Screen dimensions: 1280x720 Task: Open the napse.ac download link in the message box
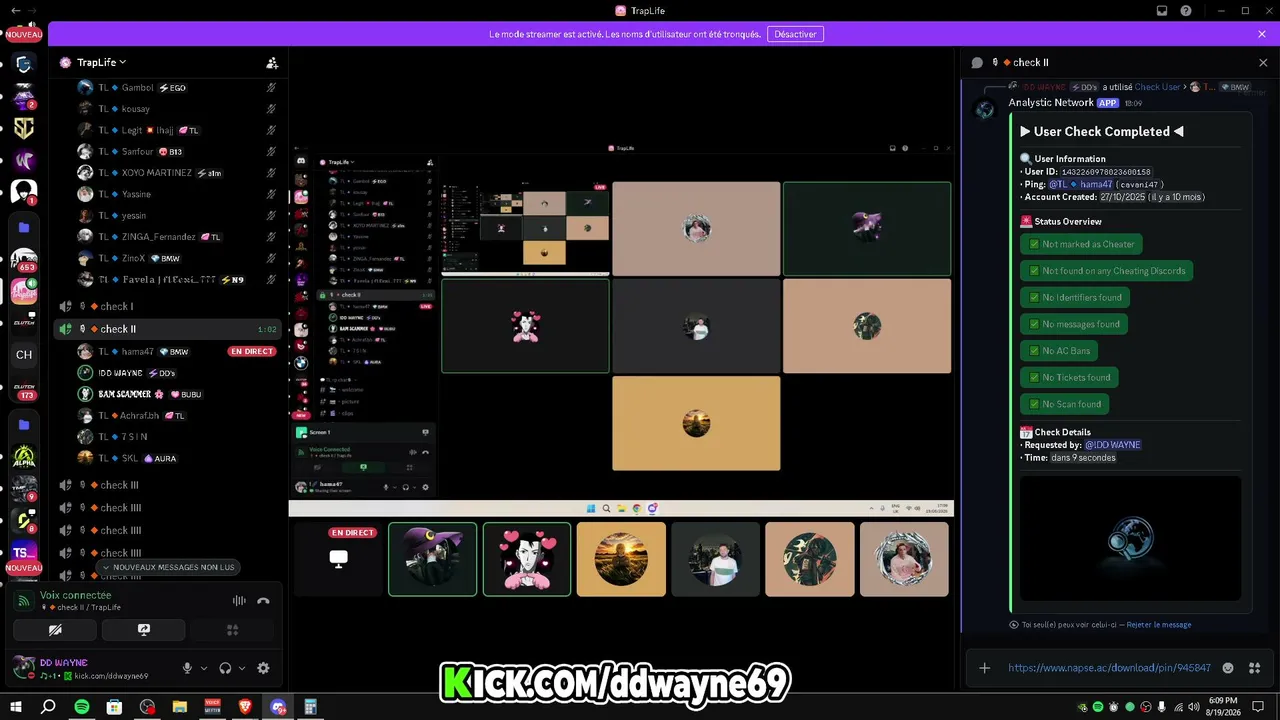click(x=1109, y=668)
